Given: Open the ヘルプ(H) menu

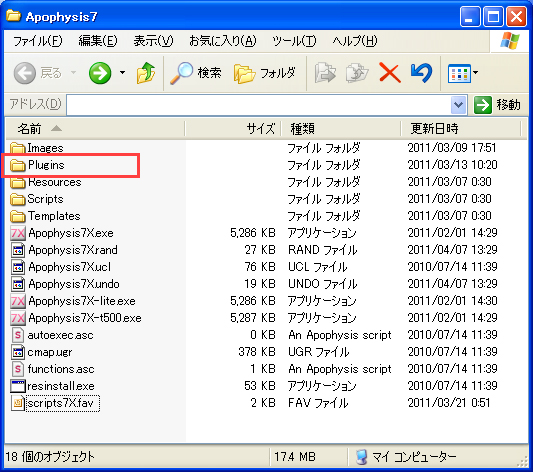Looking at the screenshot, I should (x=355, y=41).
